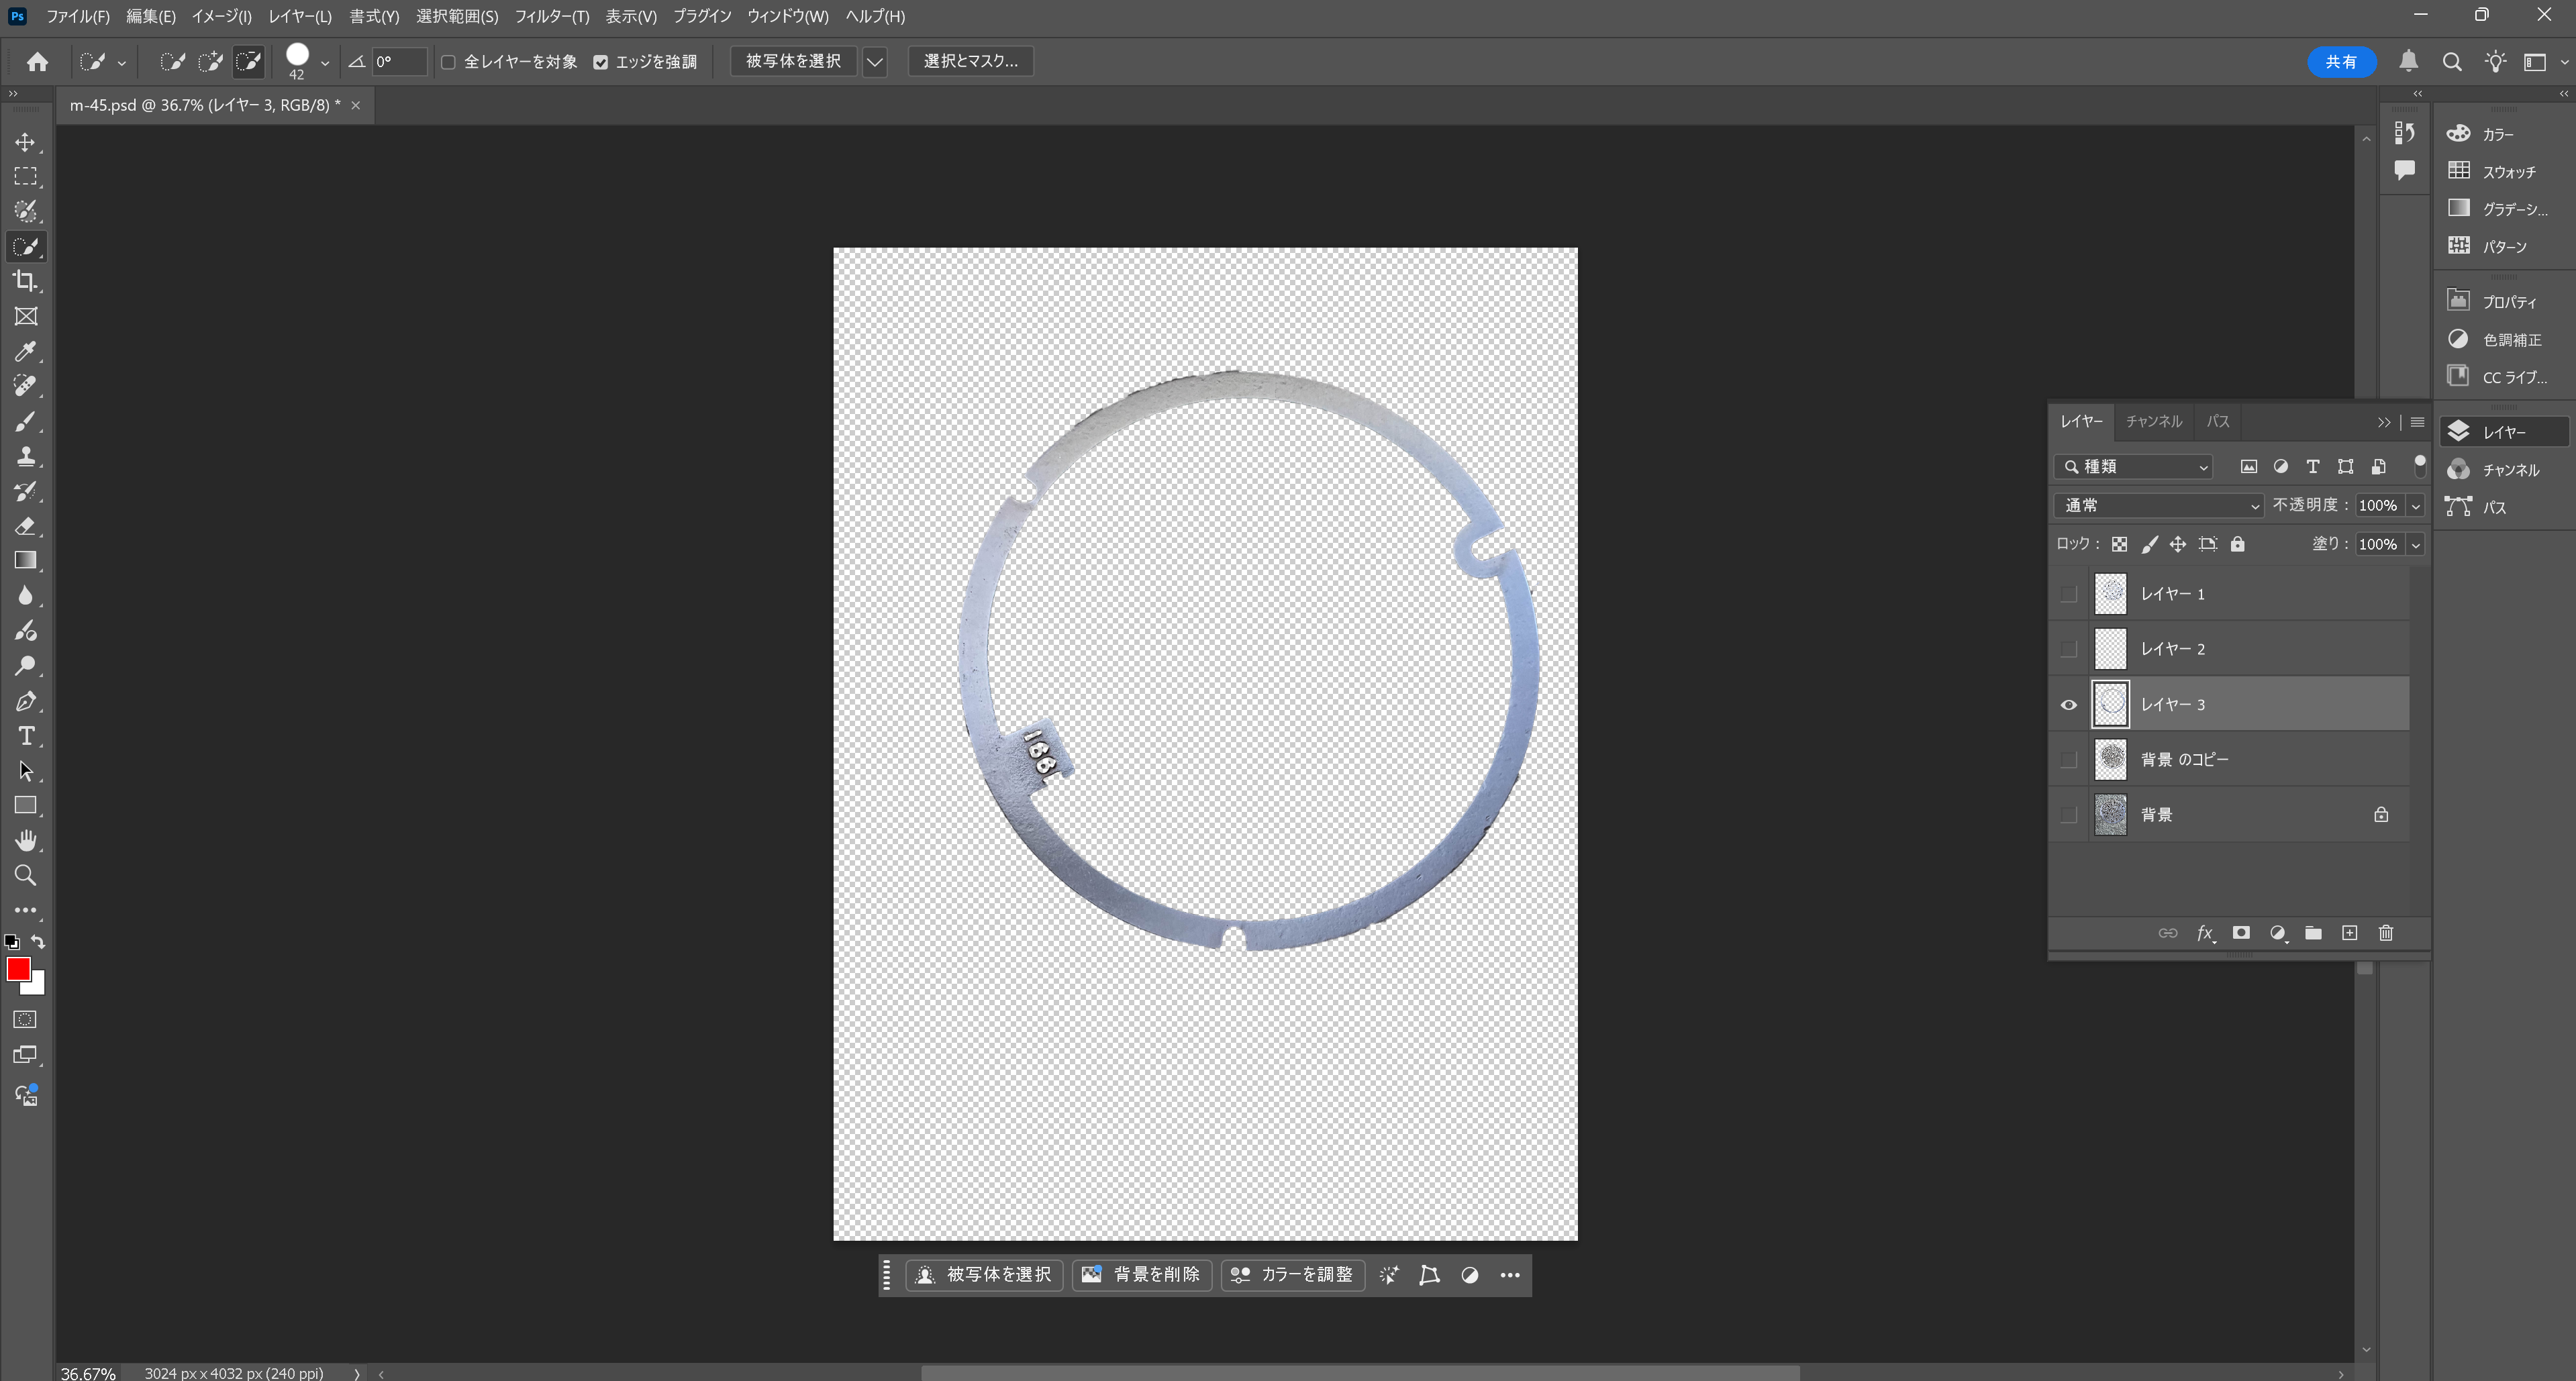Open the ファイル(F) menu
The height and width of the screenshot is (1381, 2576).
click(x=77, y=16)
